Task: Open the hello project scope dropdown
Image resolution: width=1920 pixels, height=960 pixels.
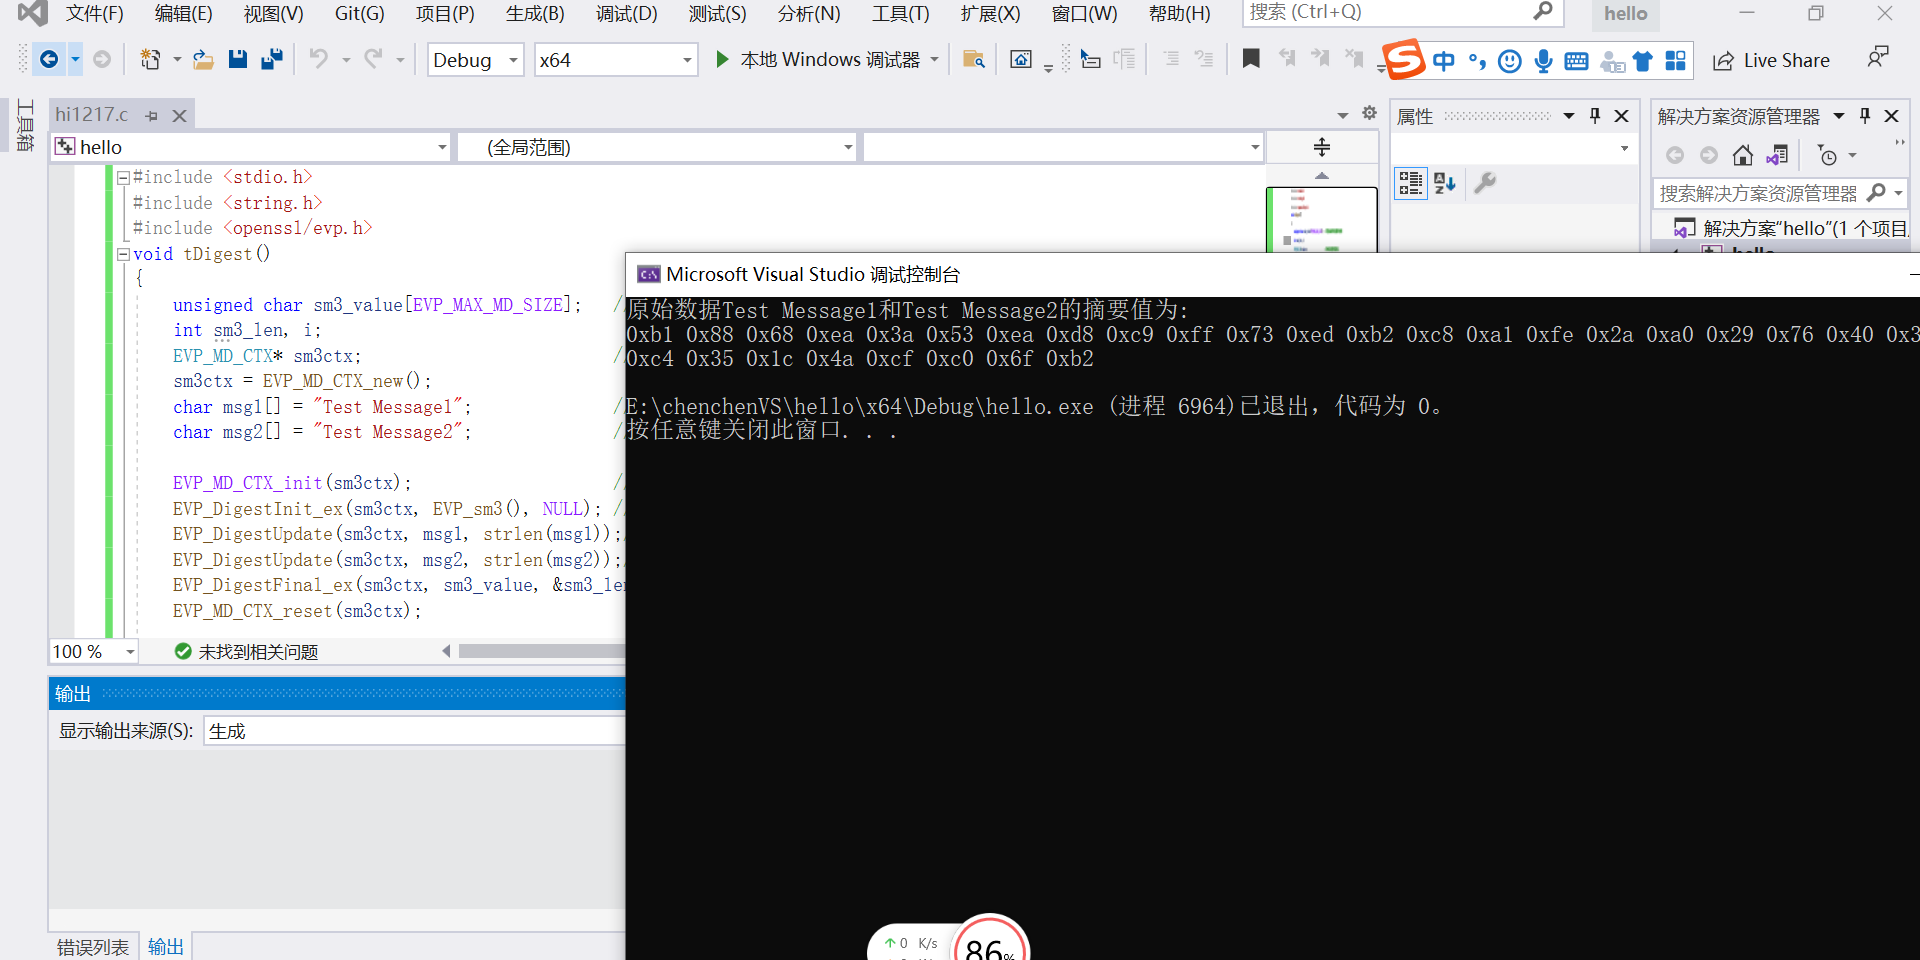Action: 251,147
